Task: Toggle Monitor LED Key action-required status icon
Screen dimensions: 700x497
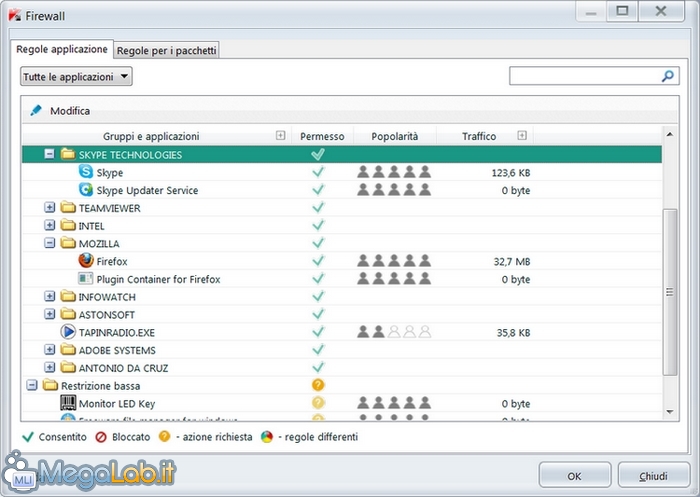Action: pos(318,403)
